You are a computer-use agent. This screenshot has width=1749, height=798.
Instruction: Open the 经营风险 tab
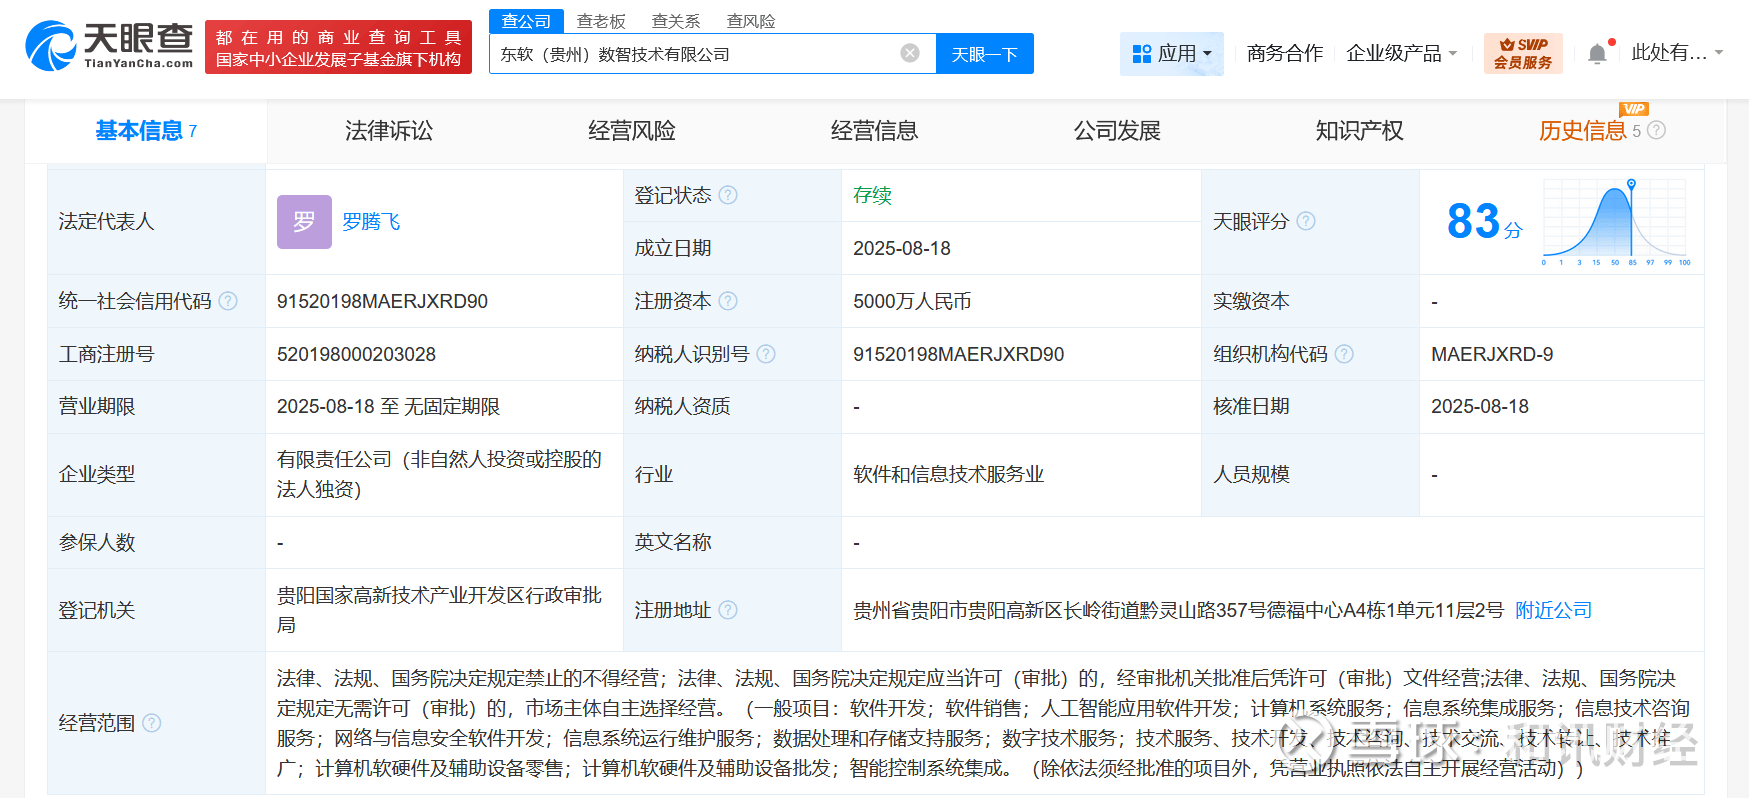(x=632, y=131)
